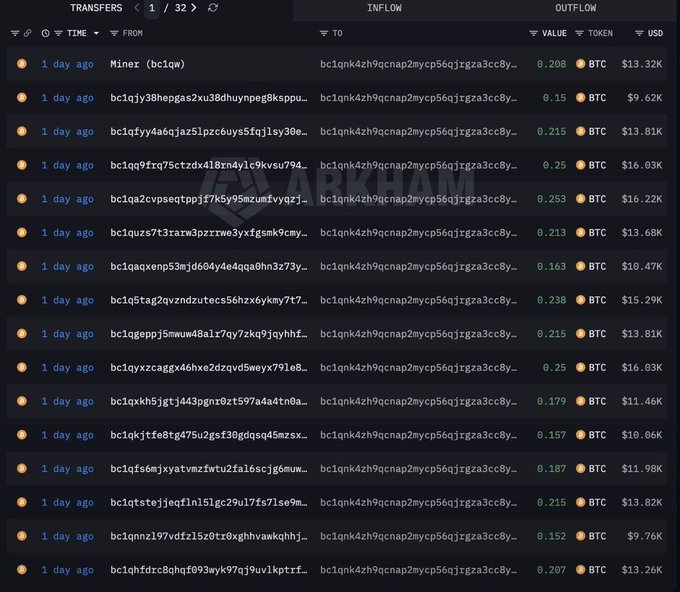Select the TRANSFERS heading tab

click(x=96, y=8)
